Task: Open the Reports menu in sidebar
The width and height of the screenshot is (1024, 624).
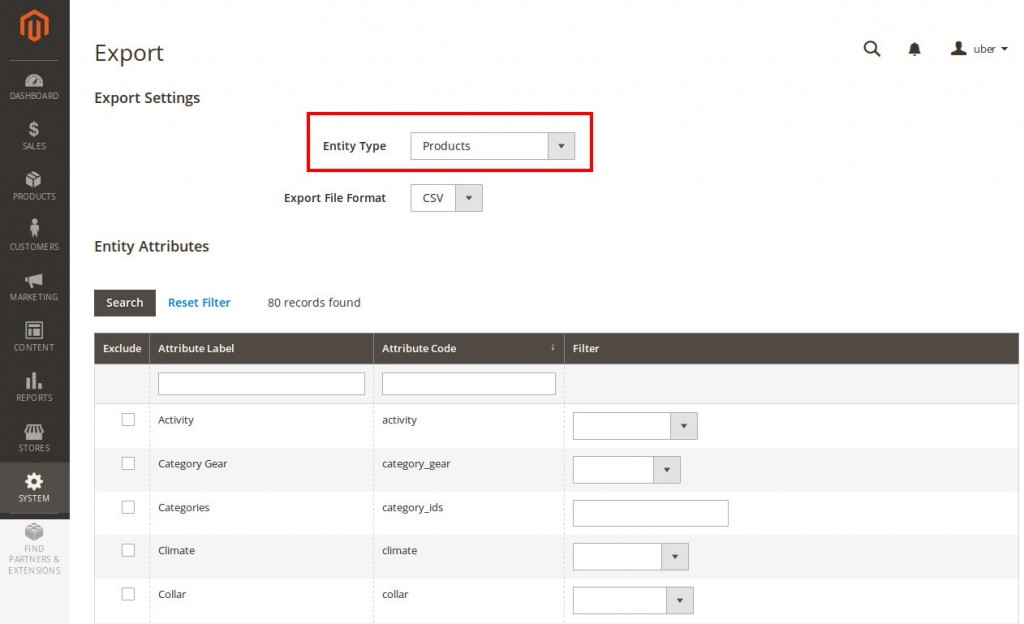Action: point(34,386)
